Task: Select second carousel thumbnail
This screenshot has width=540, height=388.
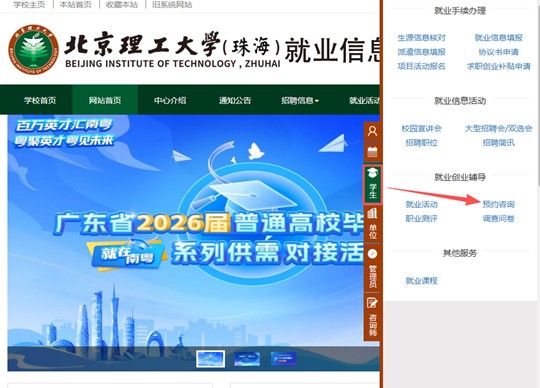Action: [247, 359]
